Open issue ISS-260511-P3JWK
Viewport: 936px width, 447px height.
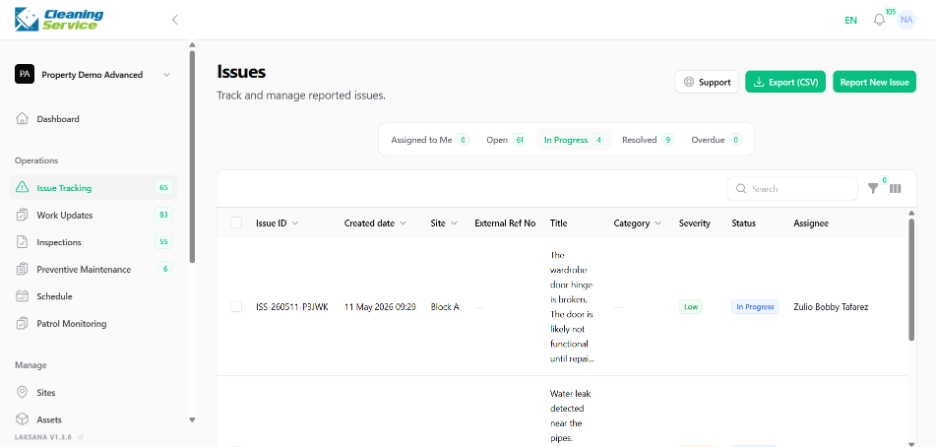pyautogui.click(x=292, y=307)
